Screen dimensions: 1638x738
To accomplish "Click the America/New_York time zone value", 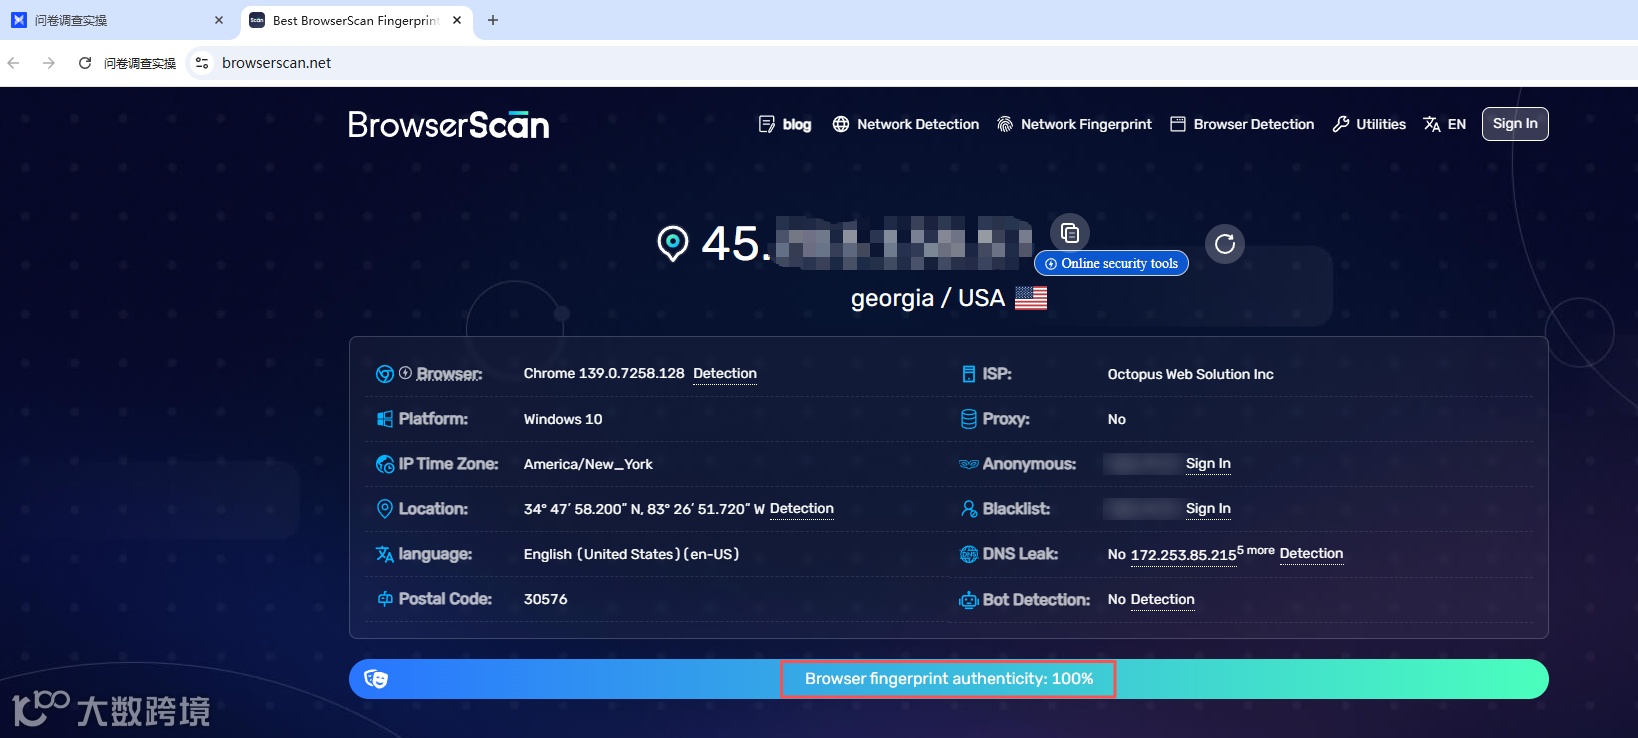I will [x=588, y=464].
